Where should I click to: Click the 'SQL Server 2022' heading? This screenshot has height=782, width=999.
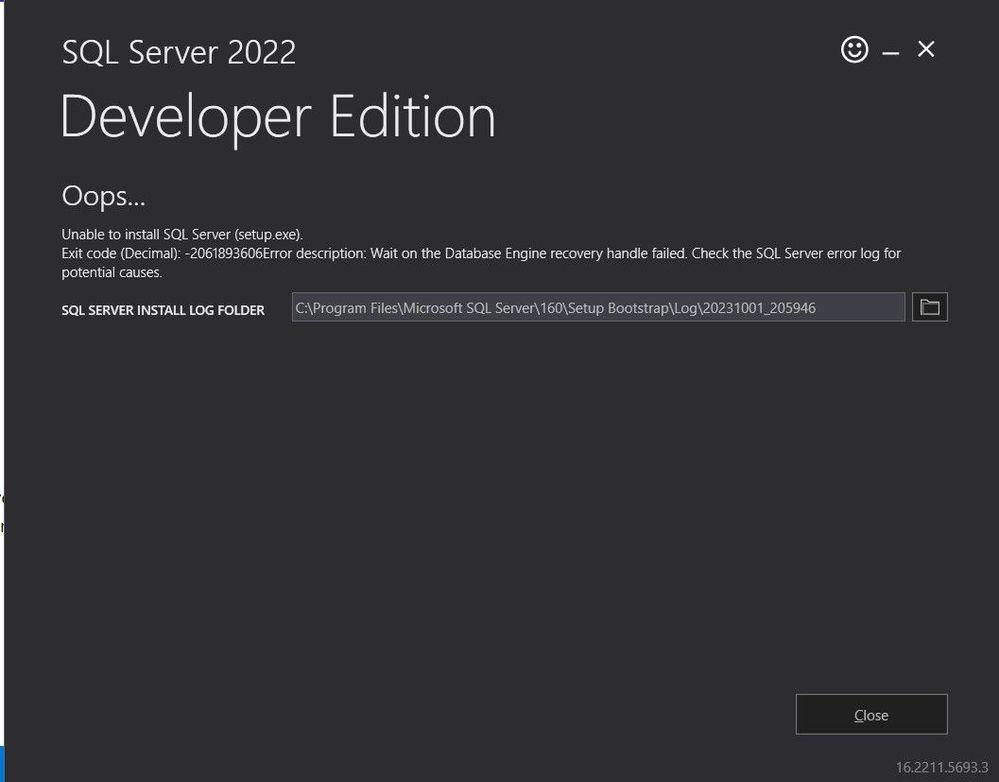[x=179, y=52]
